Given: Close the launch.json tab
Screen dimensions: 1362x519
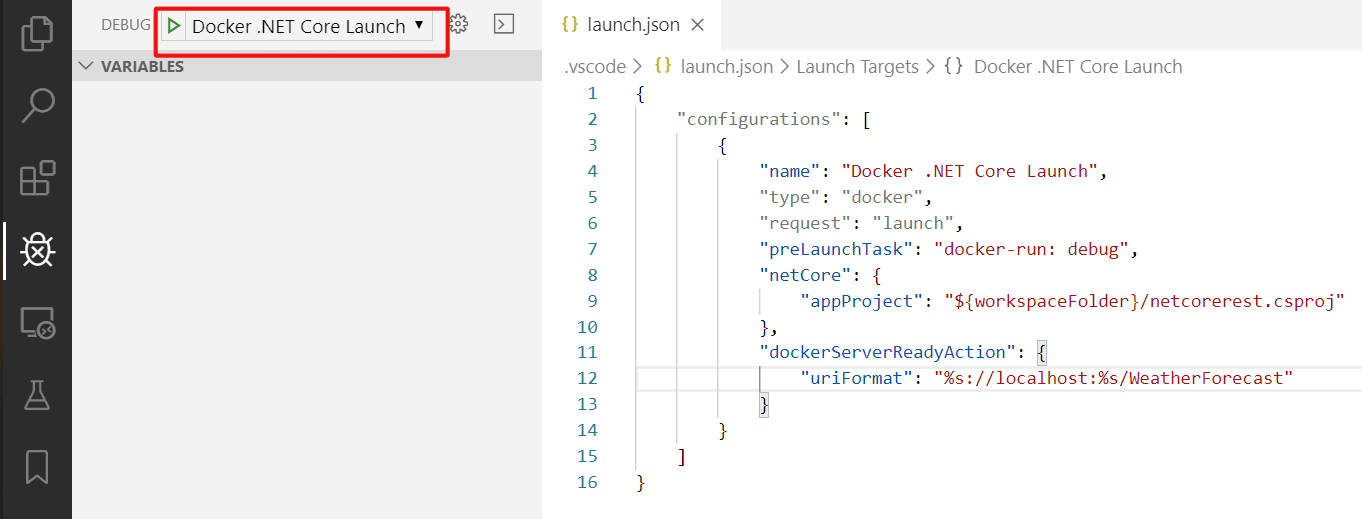Looking at the screenshot, I should point(698,24).
